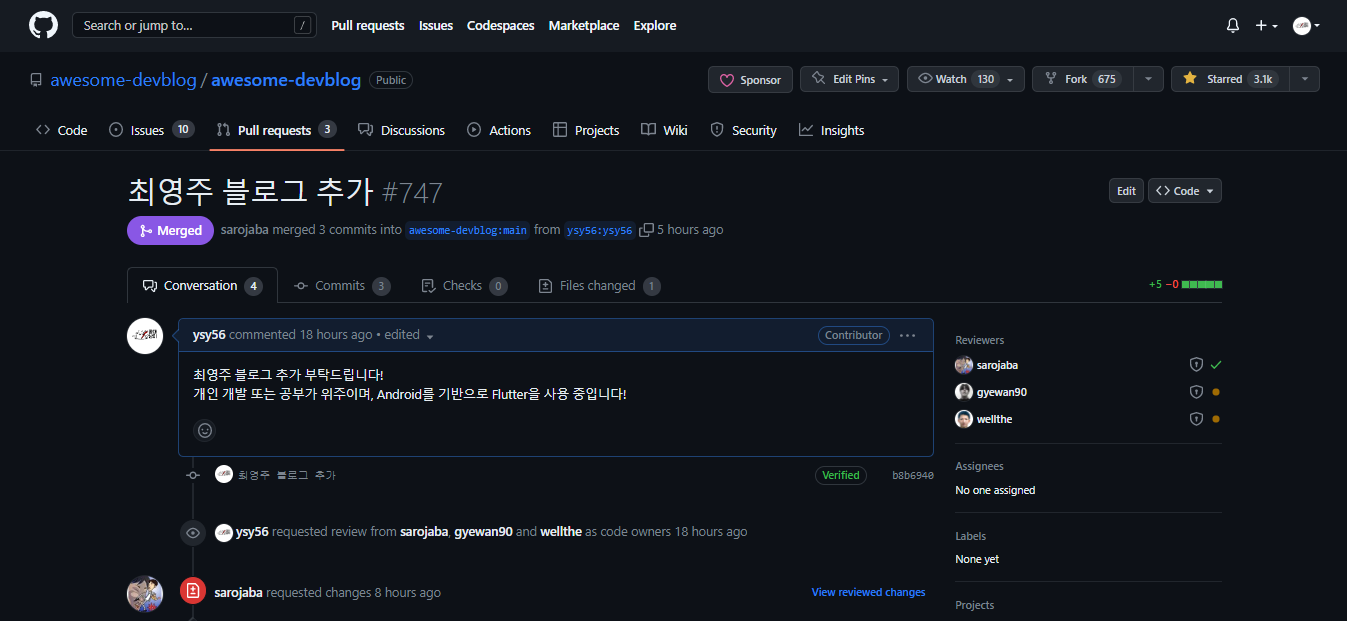Open sarojaba link in requested changes event
The width and height of the screenshot is (1347, 621).
239,592
